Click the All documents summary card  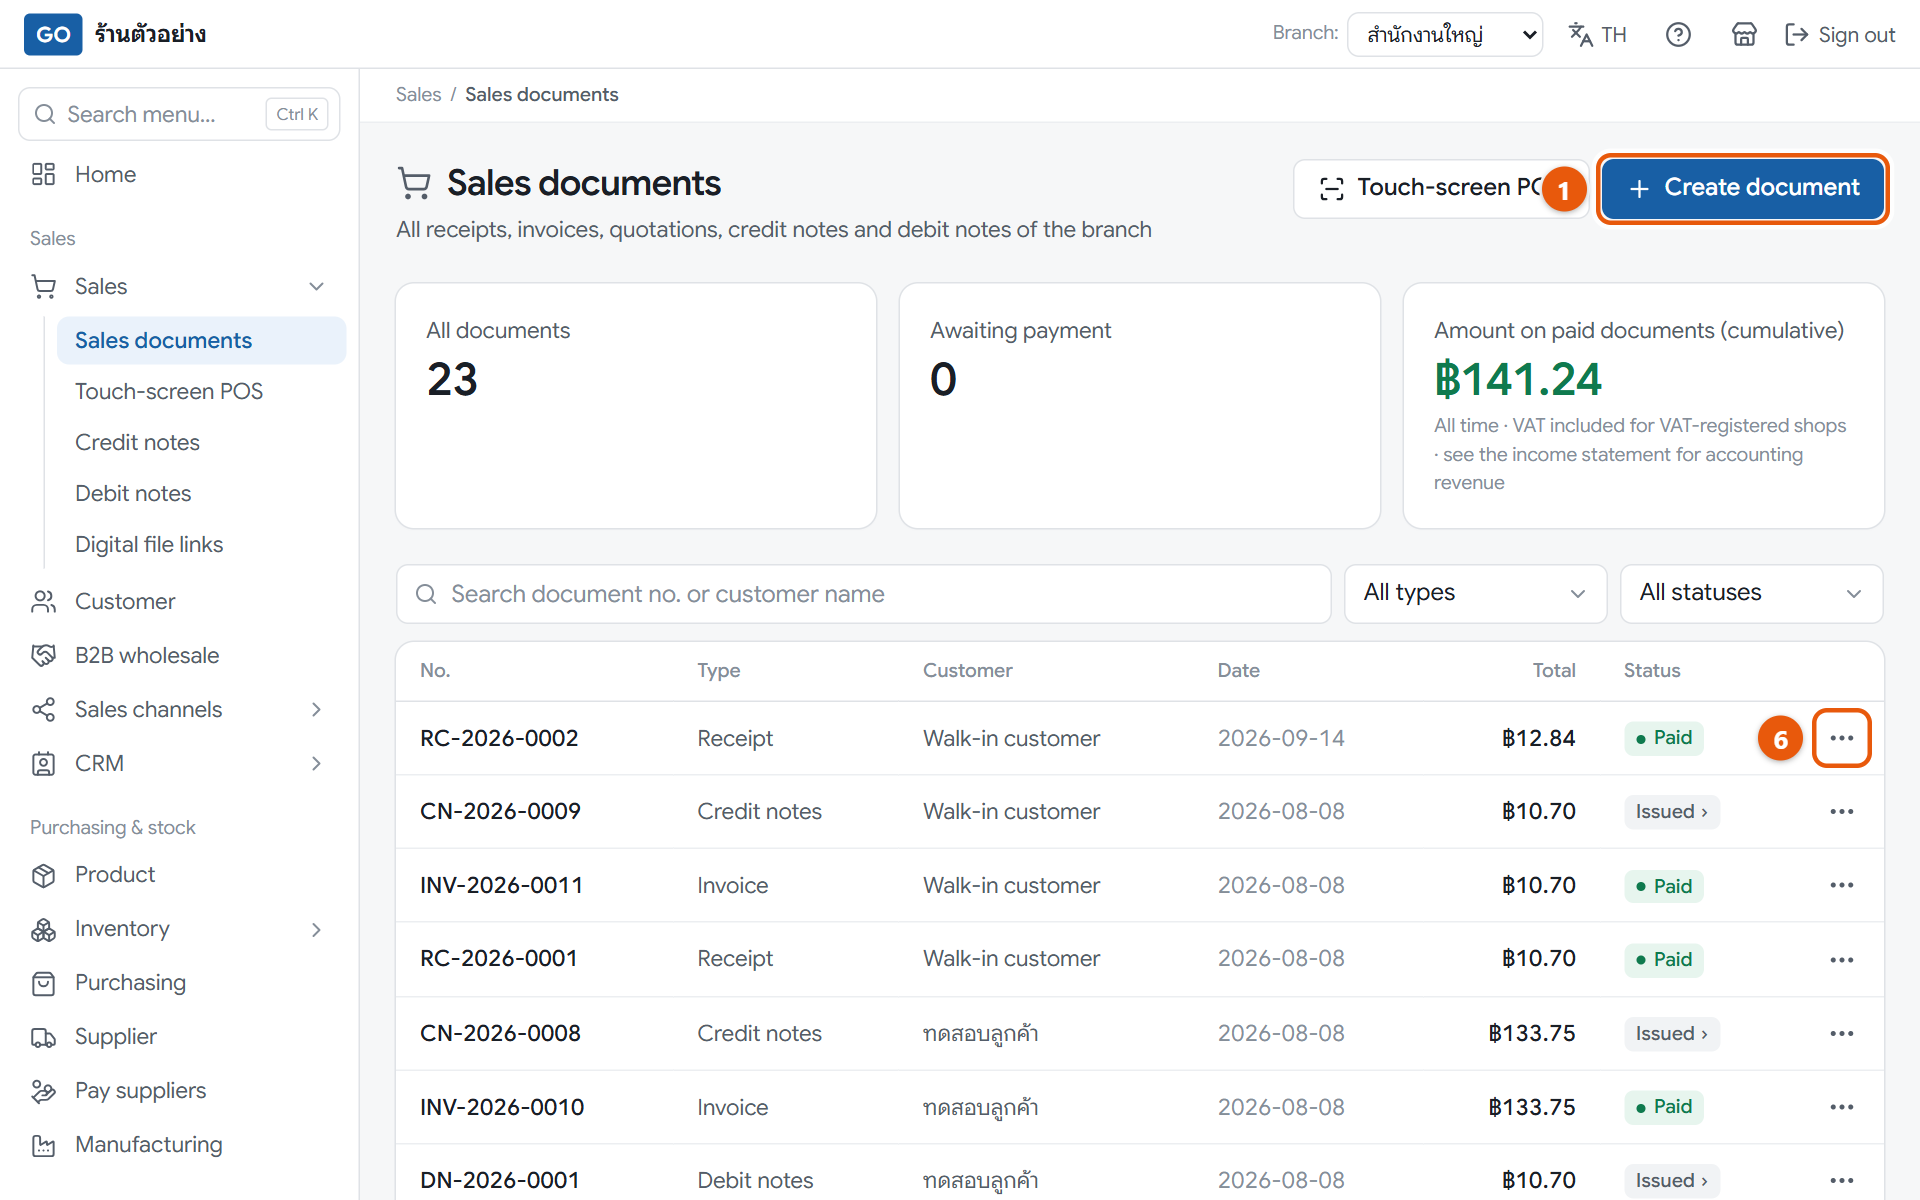[x=636, y=405]
